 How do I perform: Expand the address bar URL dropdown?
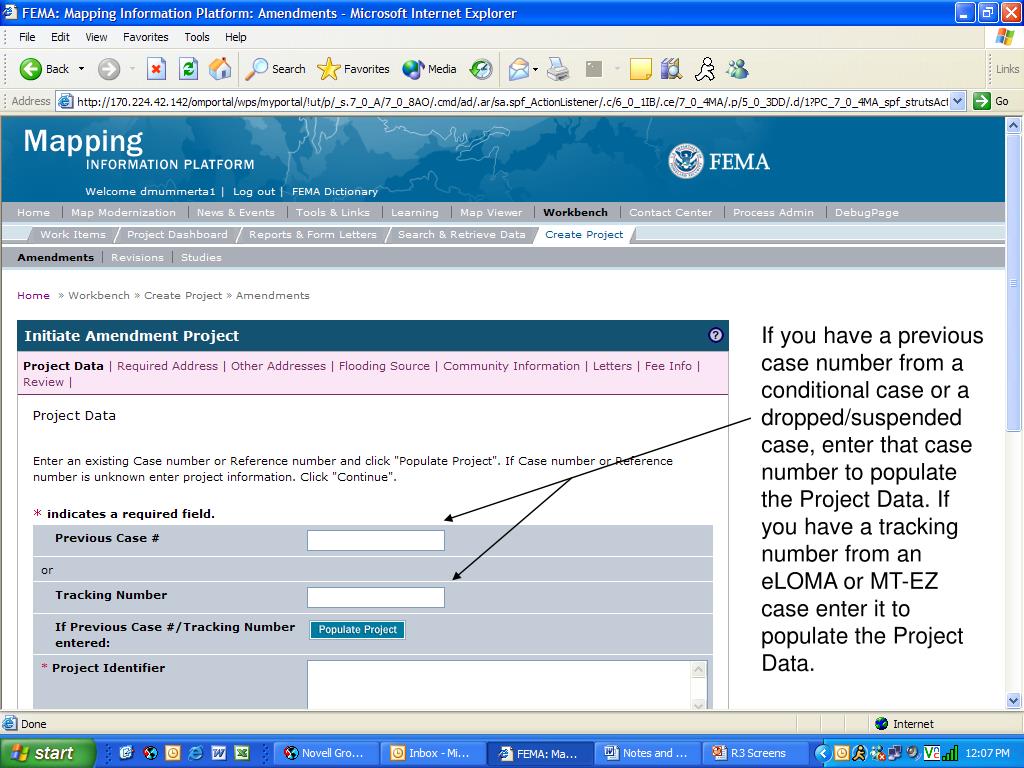[957, 101]
